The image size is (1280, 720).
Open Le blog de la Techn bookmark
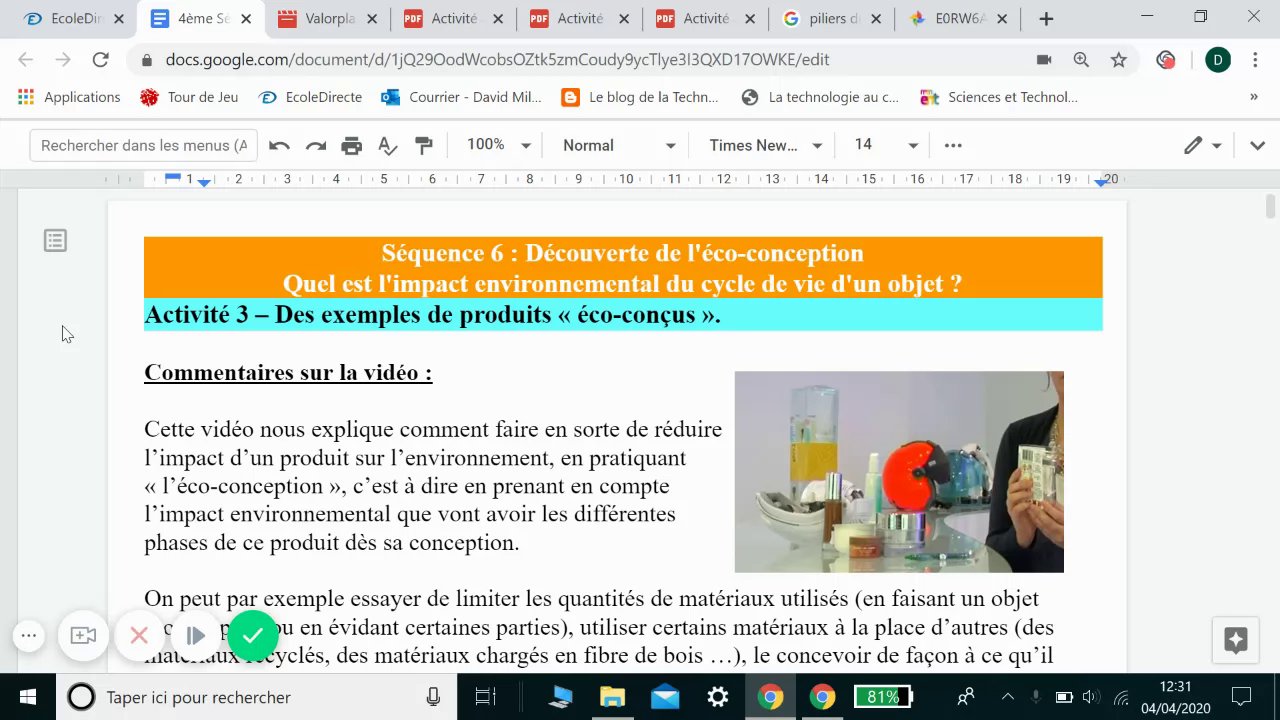(641, 97)
